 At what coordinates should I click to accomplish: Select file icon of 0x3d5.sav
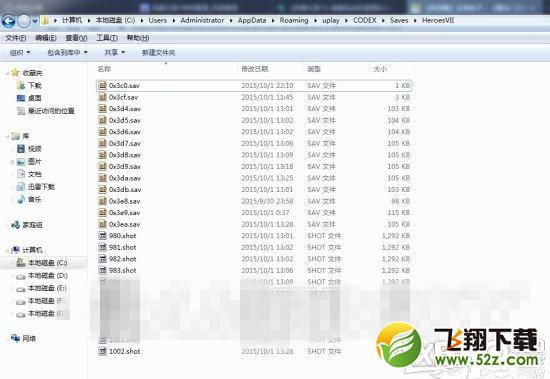tap(102, 120)
